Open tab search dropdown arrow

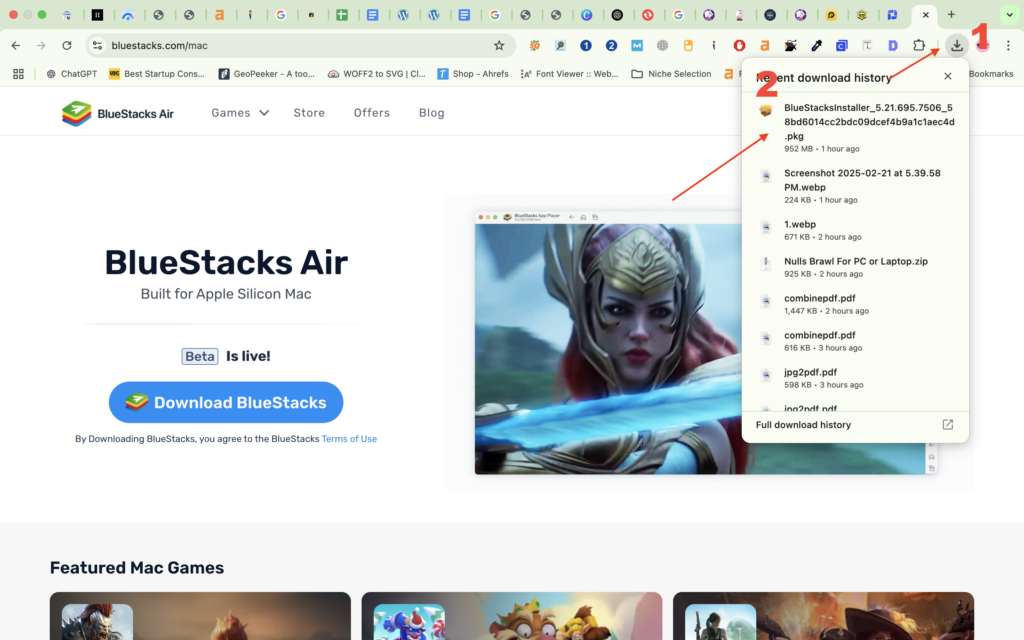pyautogui.click(x=1009, y=14)
